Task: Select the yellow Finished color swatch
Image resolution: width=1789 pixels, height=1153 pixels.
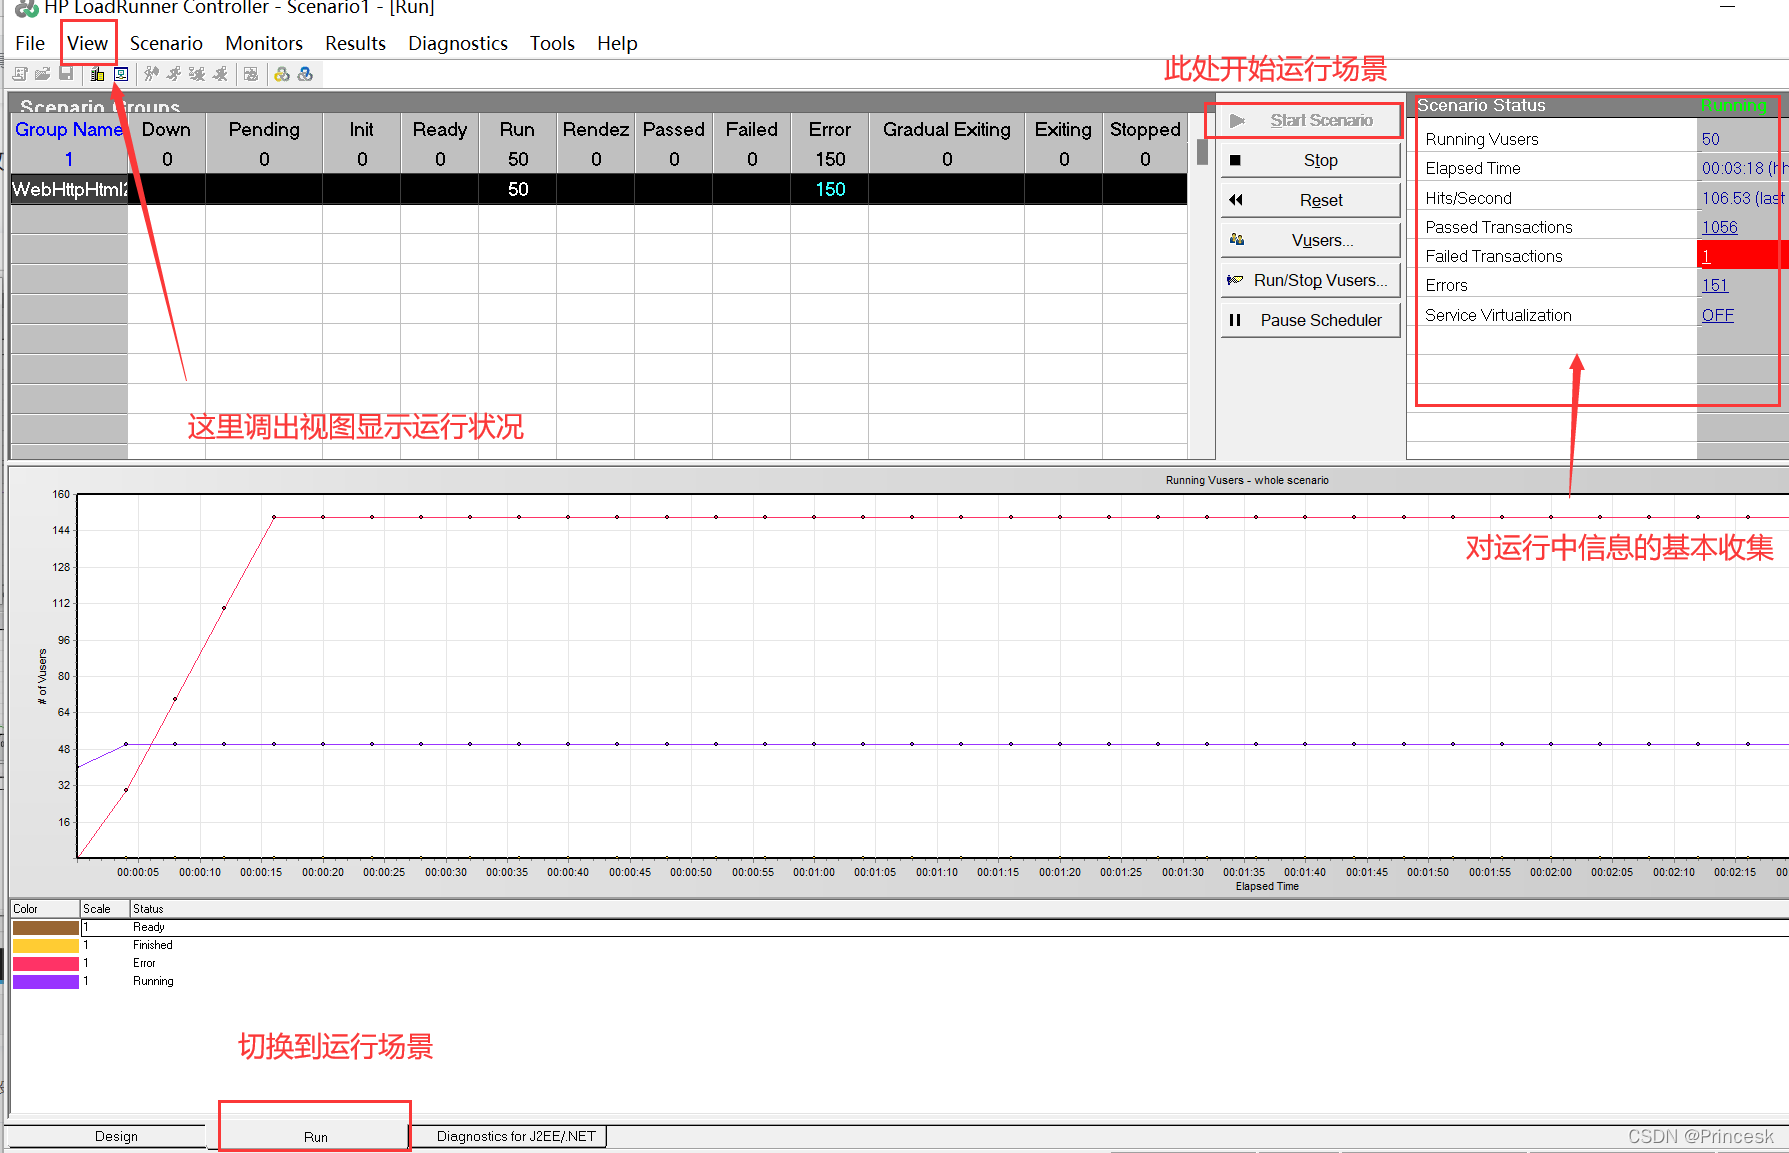Action: click(46, 945)
